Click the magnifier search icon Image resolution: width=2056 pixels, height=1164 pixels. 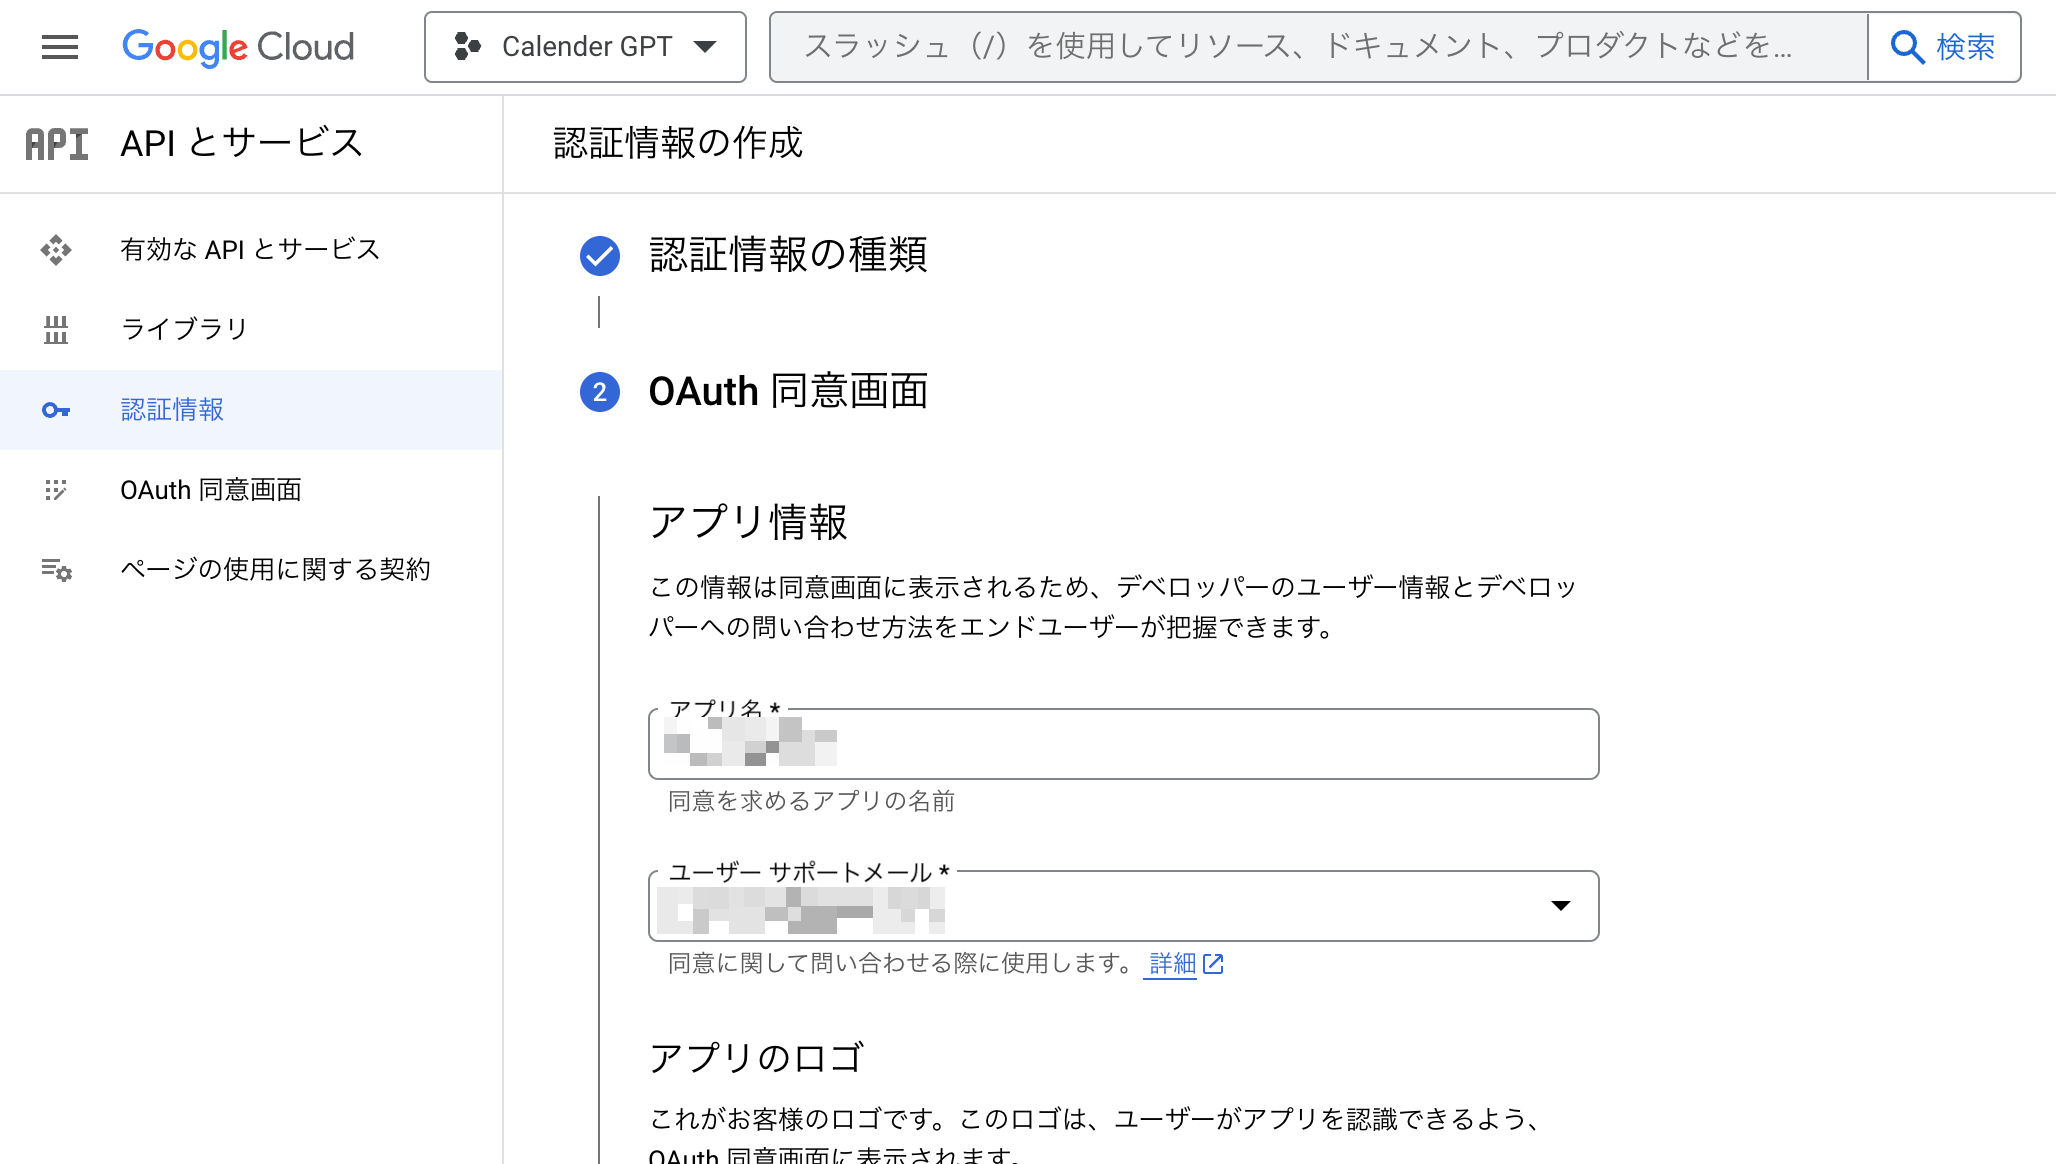click(1907, 47)
